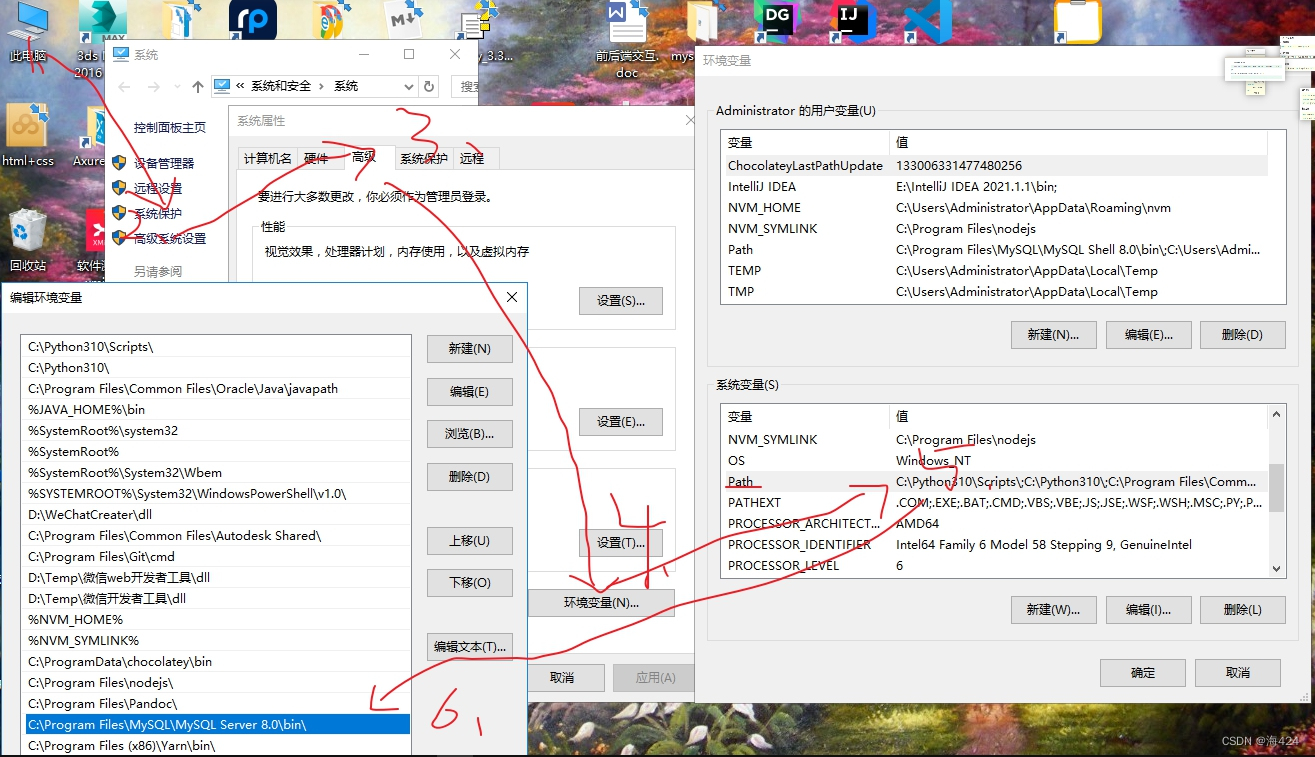Open the 此电脑 desktop icon

[x=28, y=30]
